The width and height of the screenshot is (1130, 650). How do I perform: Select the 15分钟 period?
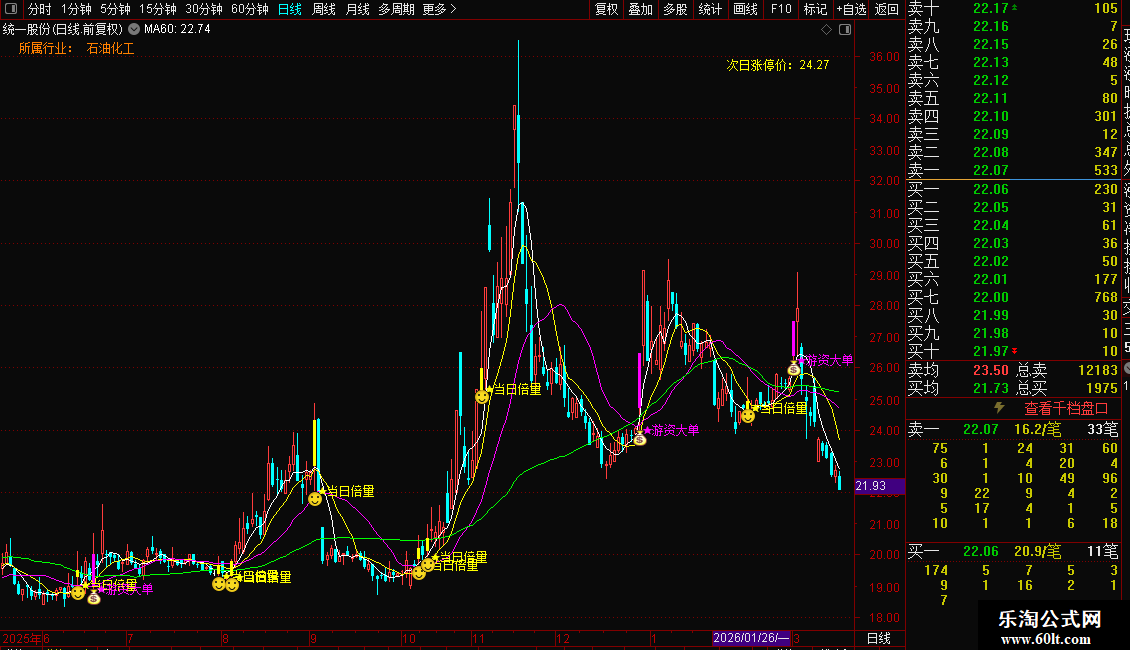[158, 9]
